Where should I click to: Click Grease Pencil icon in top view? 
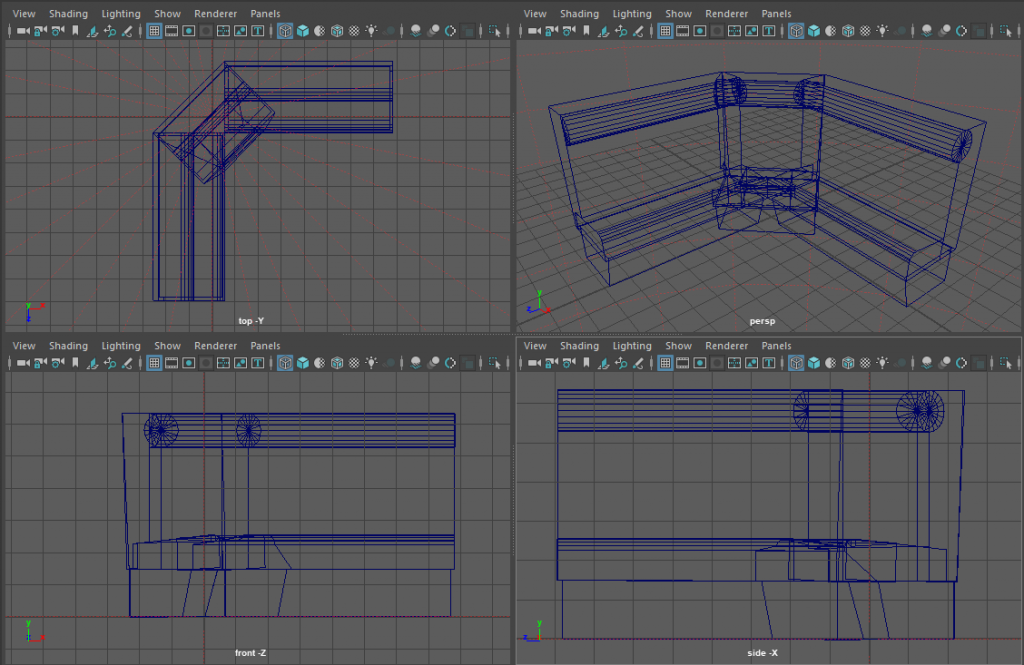127,31
